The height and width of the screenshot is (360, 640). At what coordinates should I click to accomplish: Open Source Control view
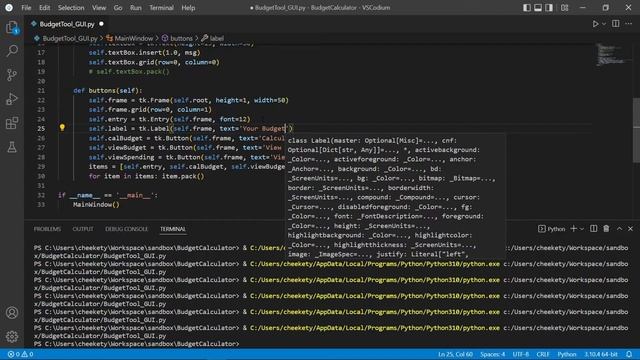[x=12, y=75]
